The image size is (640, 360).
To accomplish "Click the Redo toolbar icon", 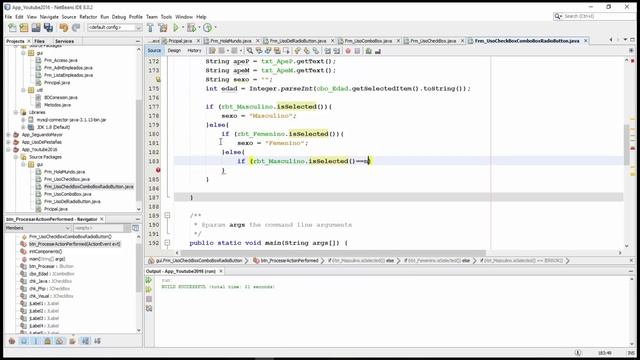I will coord(76,28).
